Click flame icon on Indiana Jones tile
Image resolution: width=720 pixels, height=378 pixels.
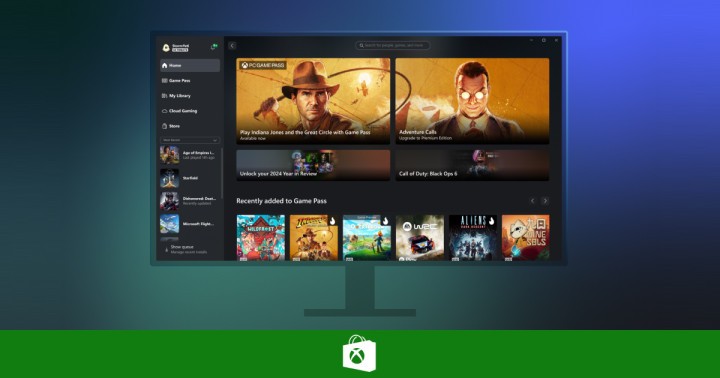pyautogui.click(x=332, y=221)
